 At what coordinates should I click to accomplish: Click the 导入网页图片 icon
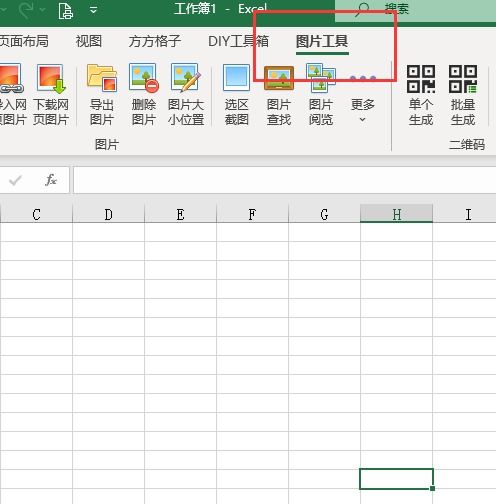point(11,79)
